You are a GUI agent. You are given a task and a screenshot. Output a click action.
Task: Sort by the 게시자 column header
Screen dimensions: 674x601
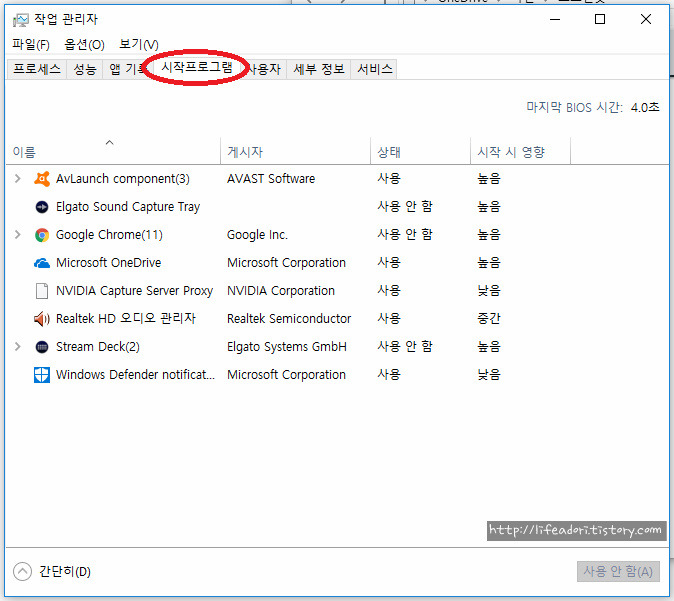295,151
